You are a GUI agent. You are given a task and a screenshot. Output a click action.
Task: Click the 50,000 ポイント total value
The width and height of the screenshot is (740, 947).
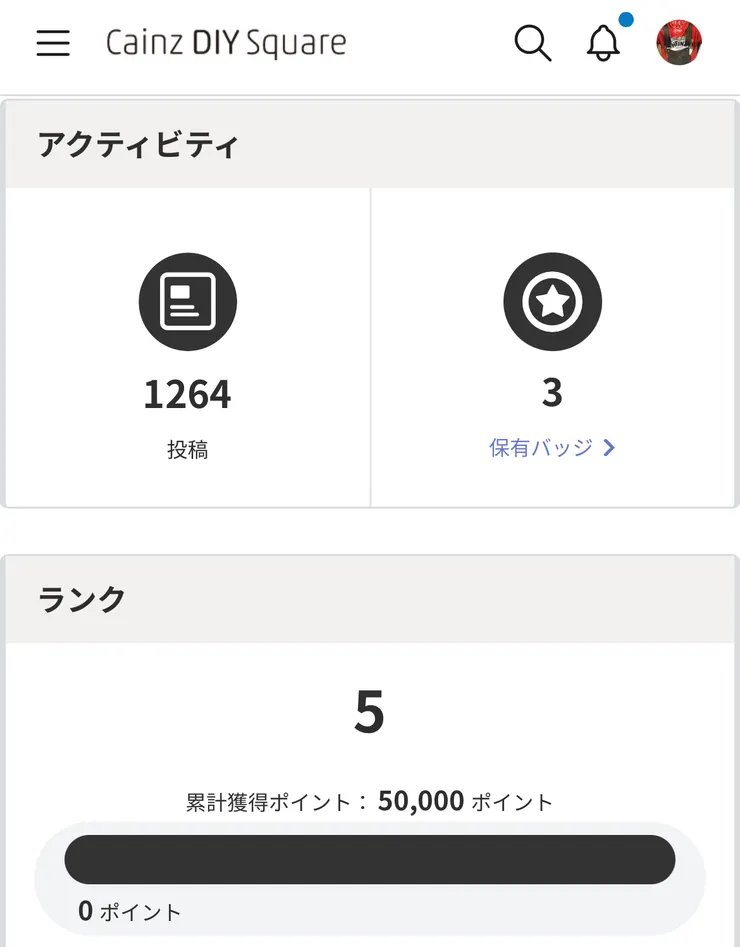(465, 802)
